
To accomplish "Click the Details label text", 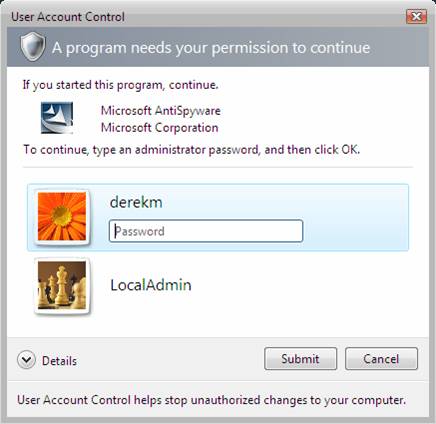I will click(59, 361).
